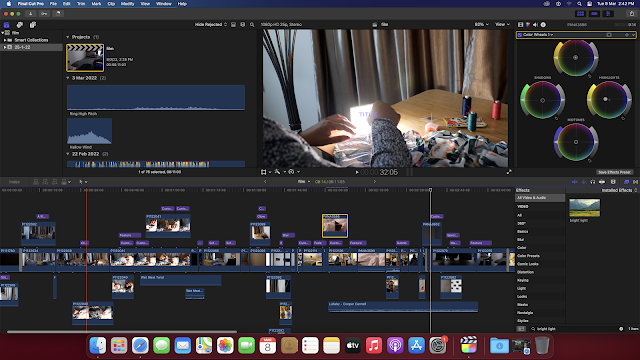Open the info inspector icon
This screenshot has width=640, height=360.
[543, 25]
